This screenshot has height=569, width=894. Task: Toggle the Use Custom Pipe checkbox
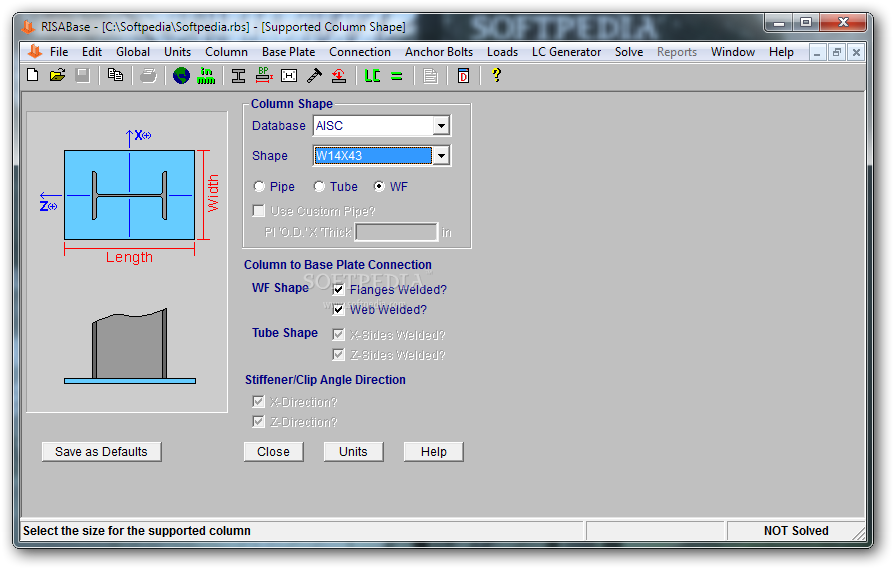coord(259,211)
